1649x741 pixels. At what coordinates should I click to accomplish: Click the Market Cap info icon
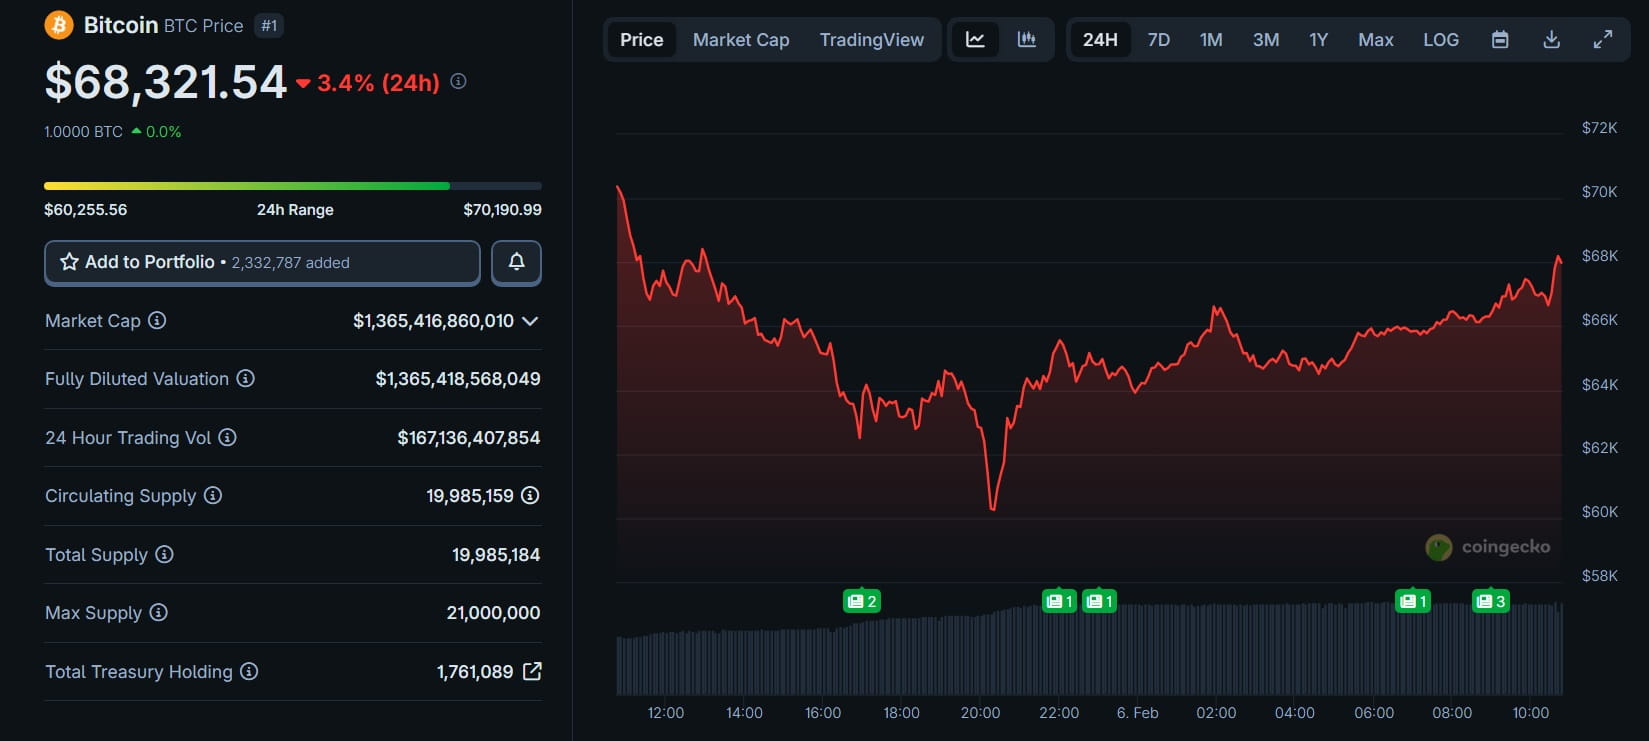point(157,320)
